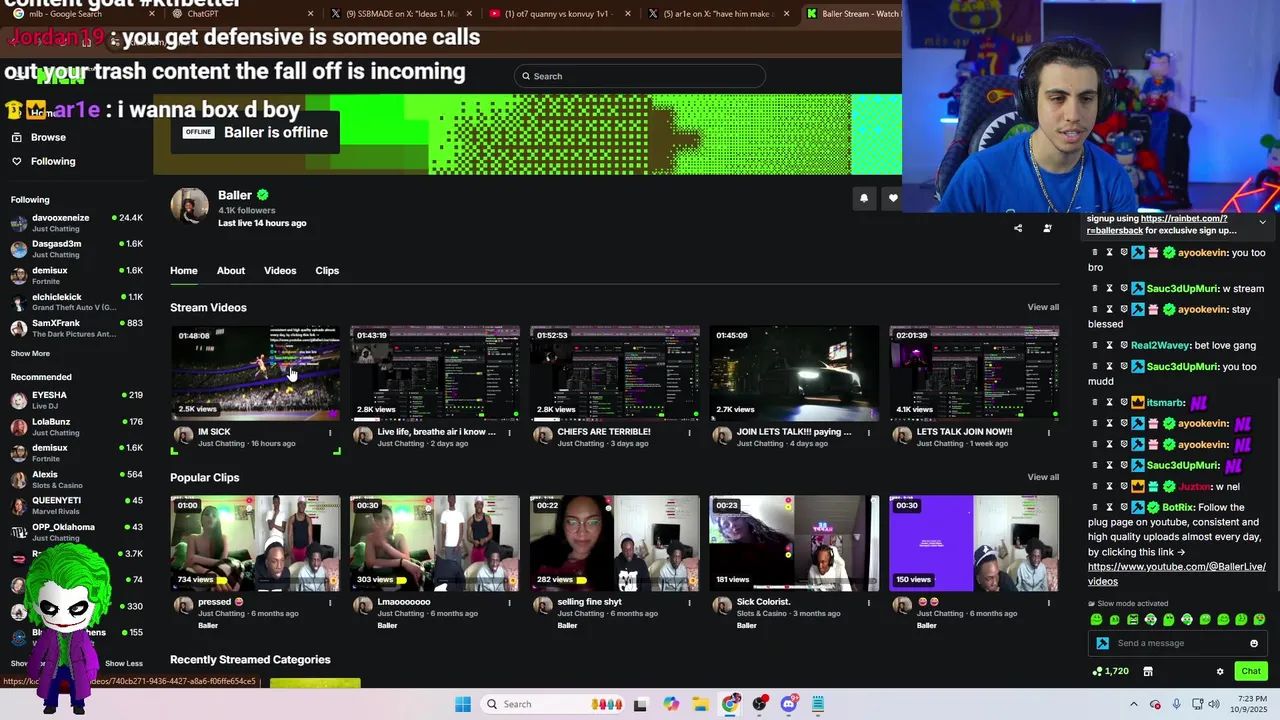Open the IM SICK stream video thumbnail

pos(255,373)
